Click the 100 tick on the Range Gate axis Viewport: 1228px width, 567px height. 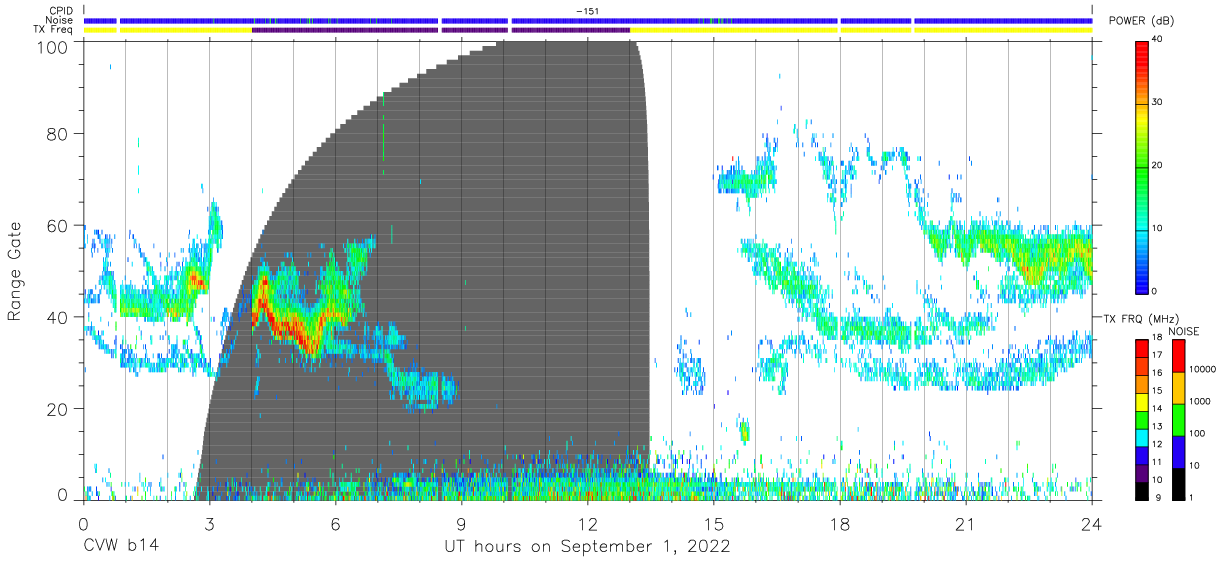(53, 46)
